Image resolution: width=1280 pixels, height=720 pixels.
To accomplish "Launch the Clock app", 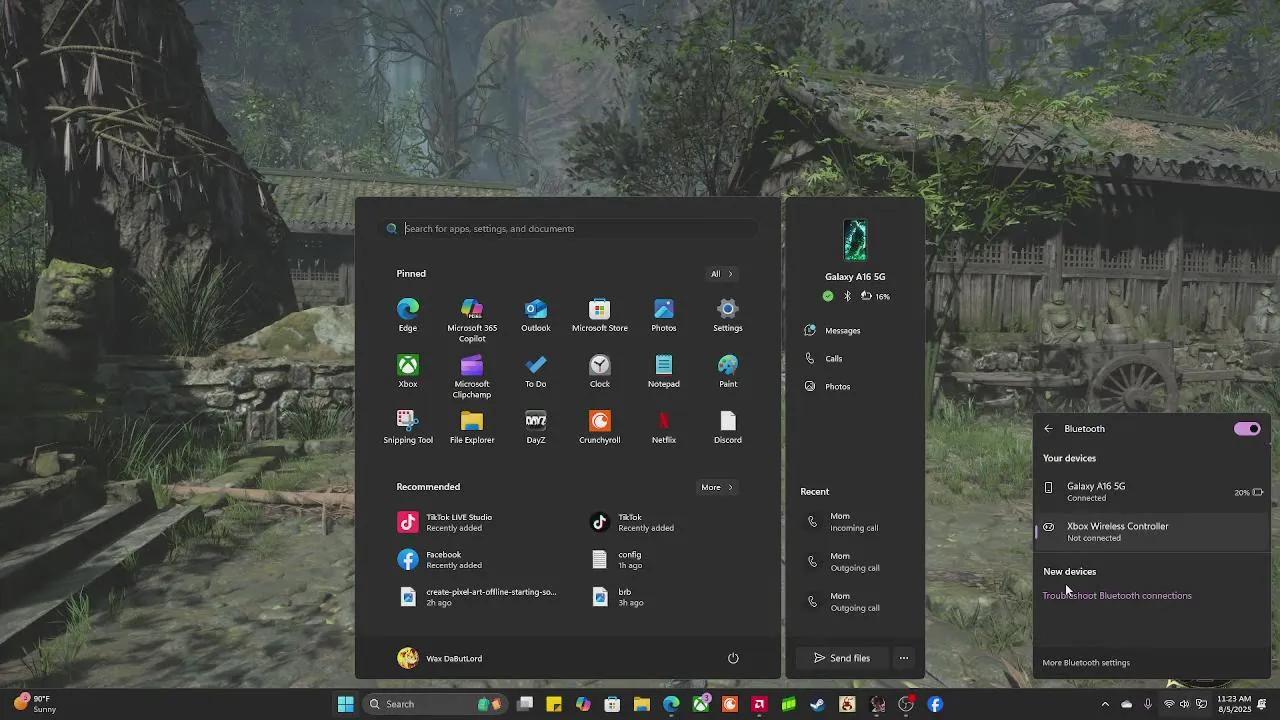I will (600, 371).
